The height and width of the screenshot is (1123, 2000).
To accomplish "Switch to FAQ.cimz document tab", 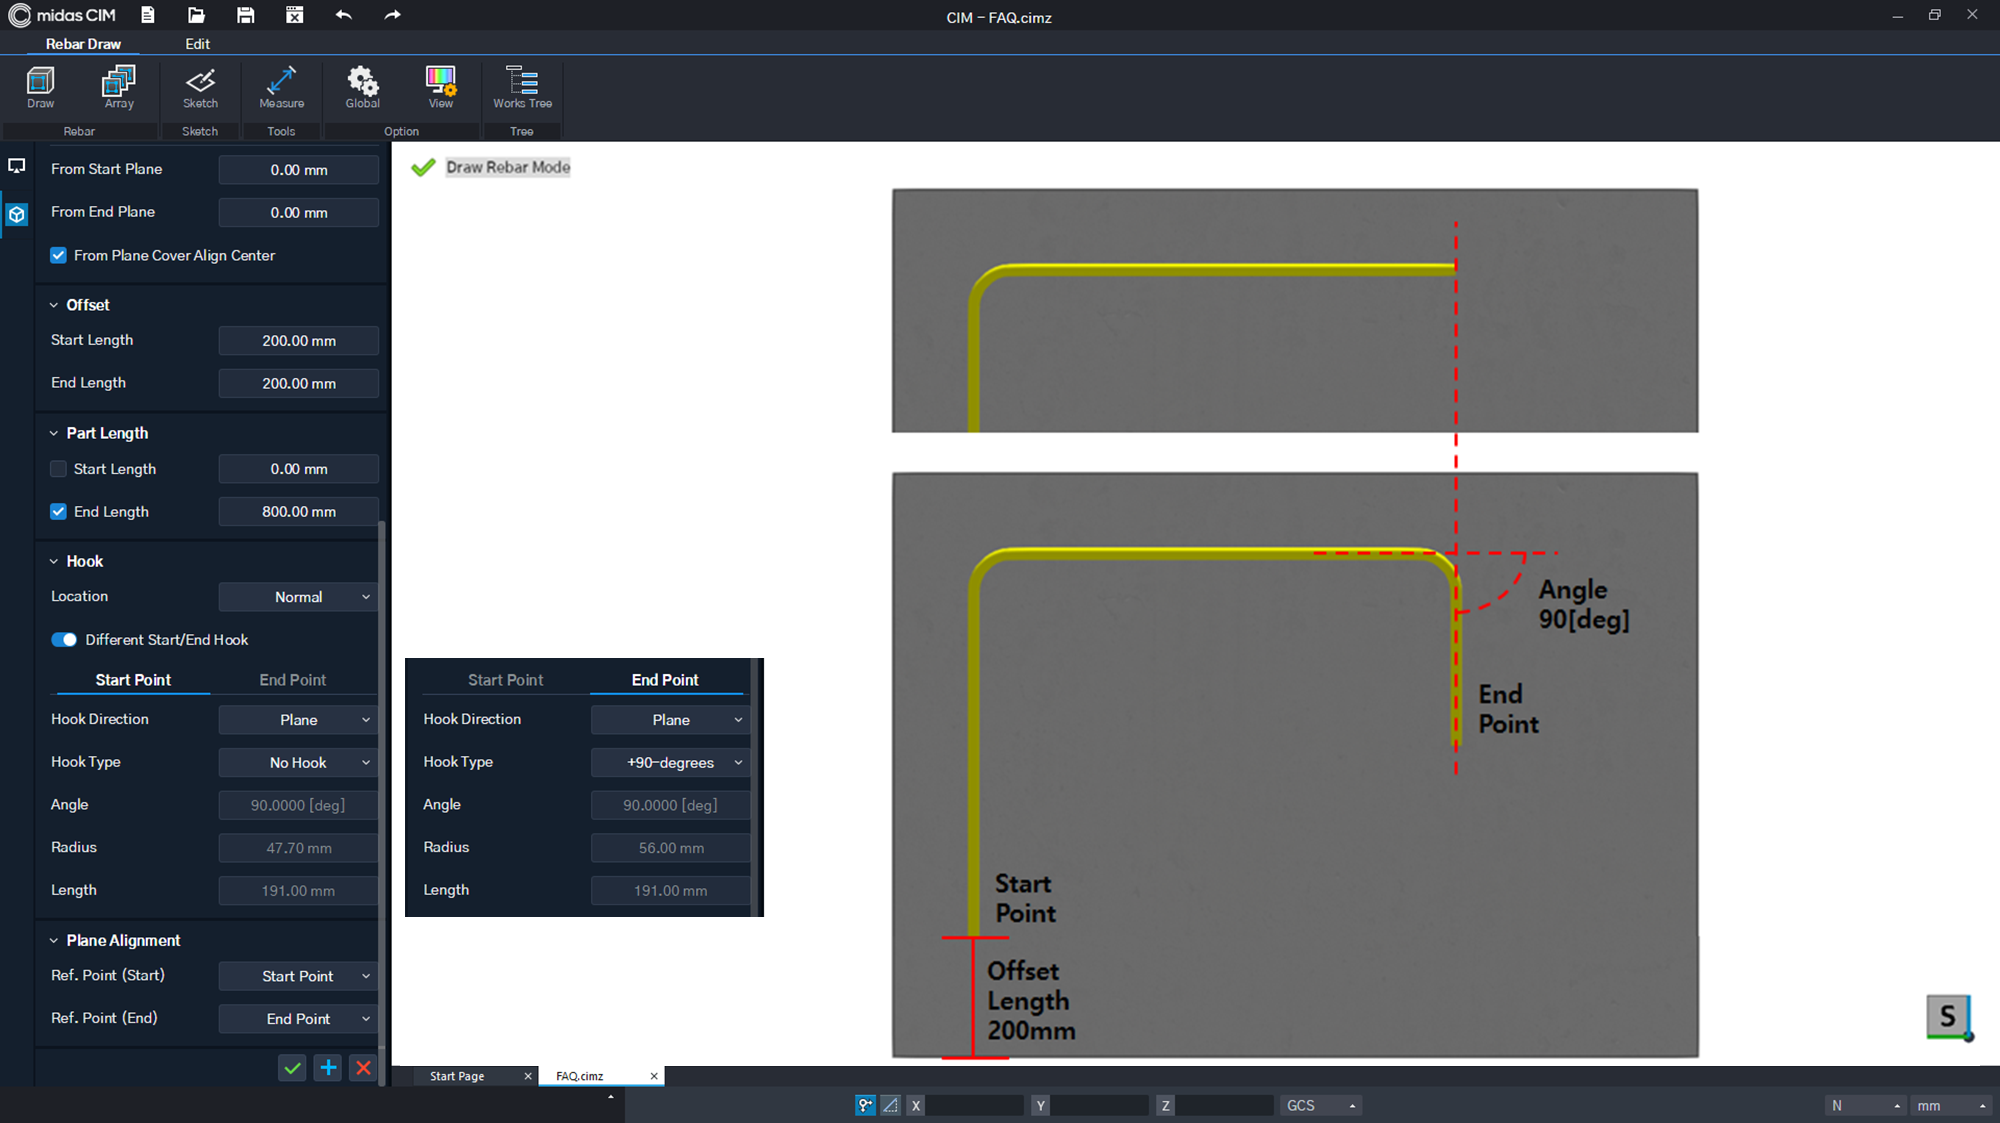I will [580, 1076].
